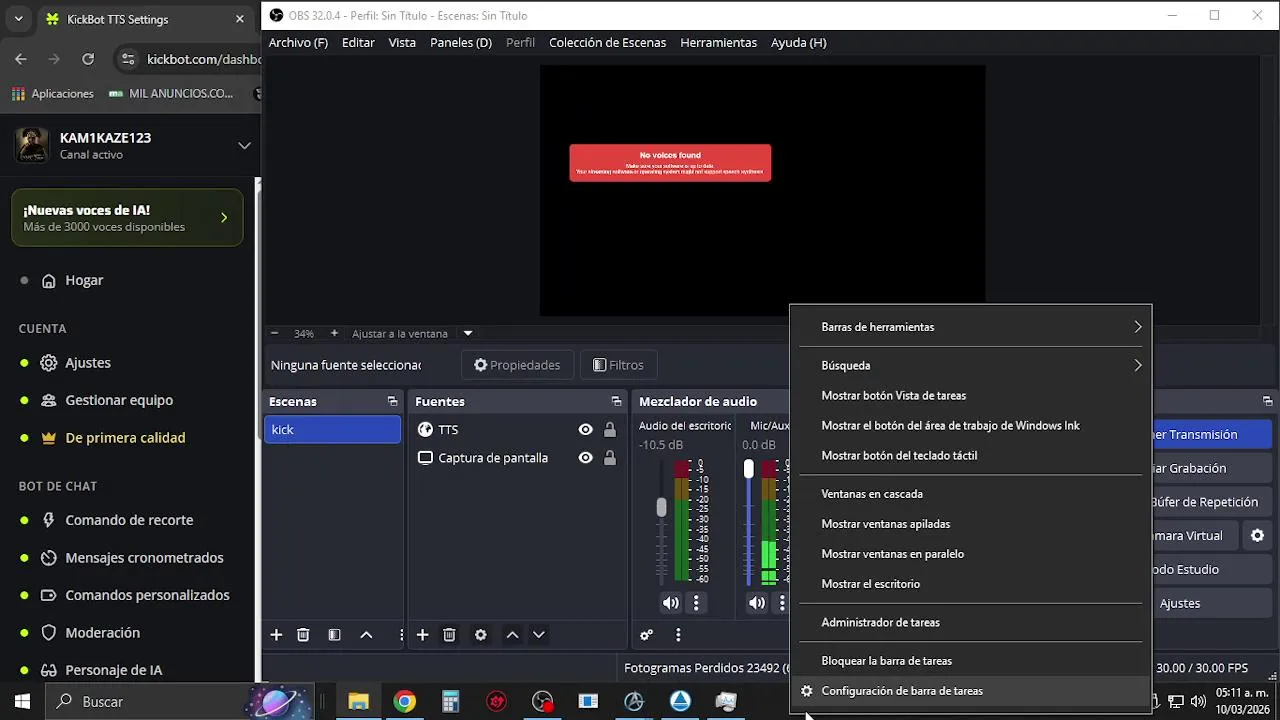
Task: Open Herramientas menu in OBS
Action: click(718, 43)
